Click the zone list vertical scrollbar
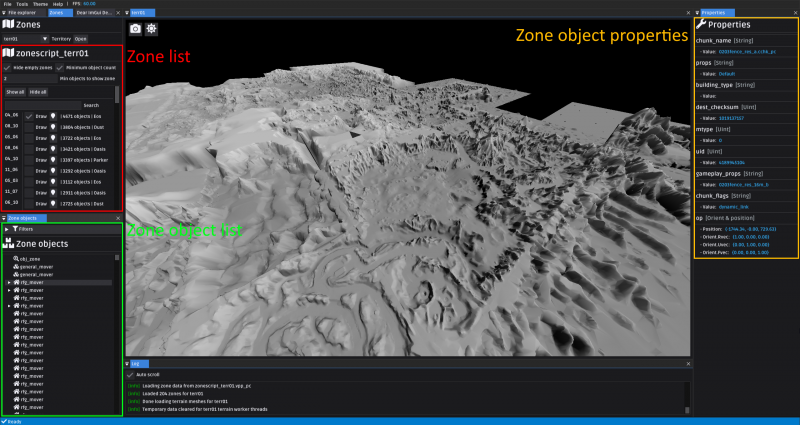This screenshot has width=800, height=425. pyautogui.click(x=117, y=95)
